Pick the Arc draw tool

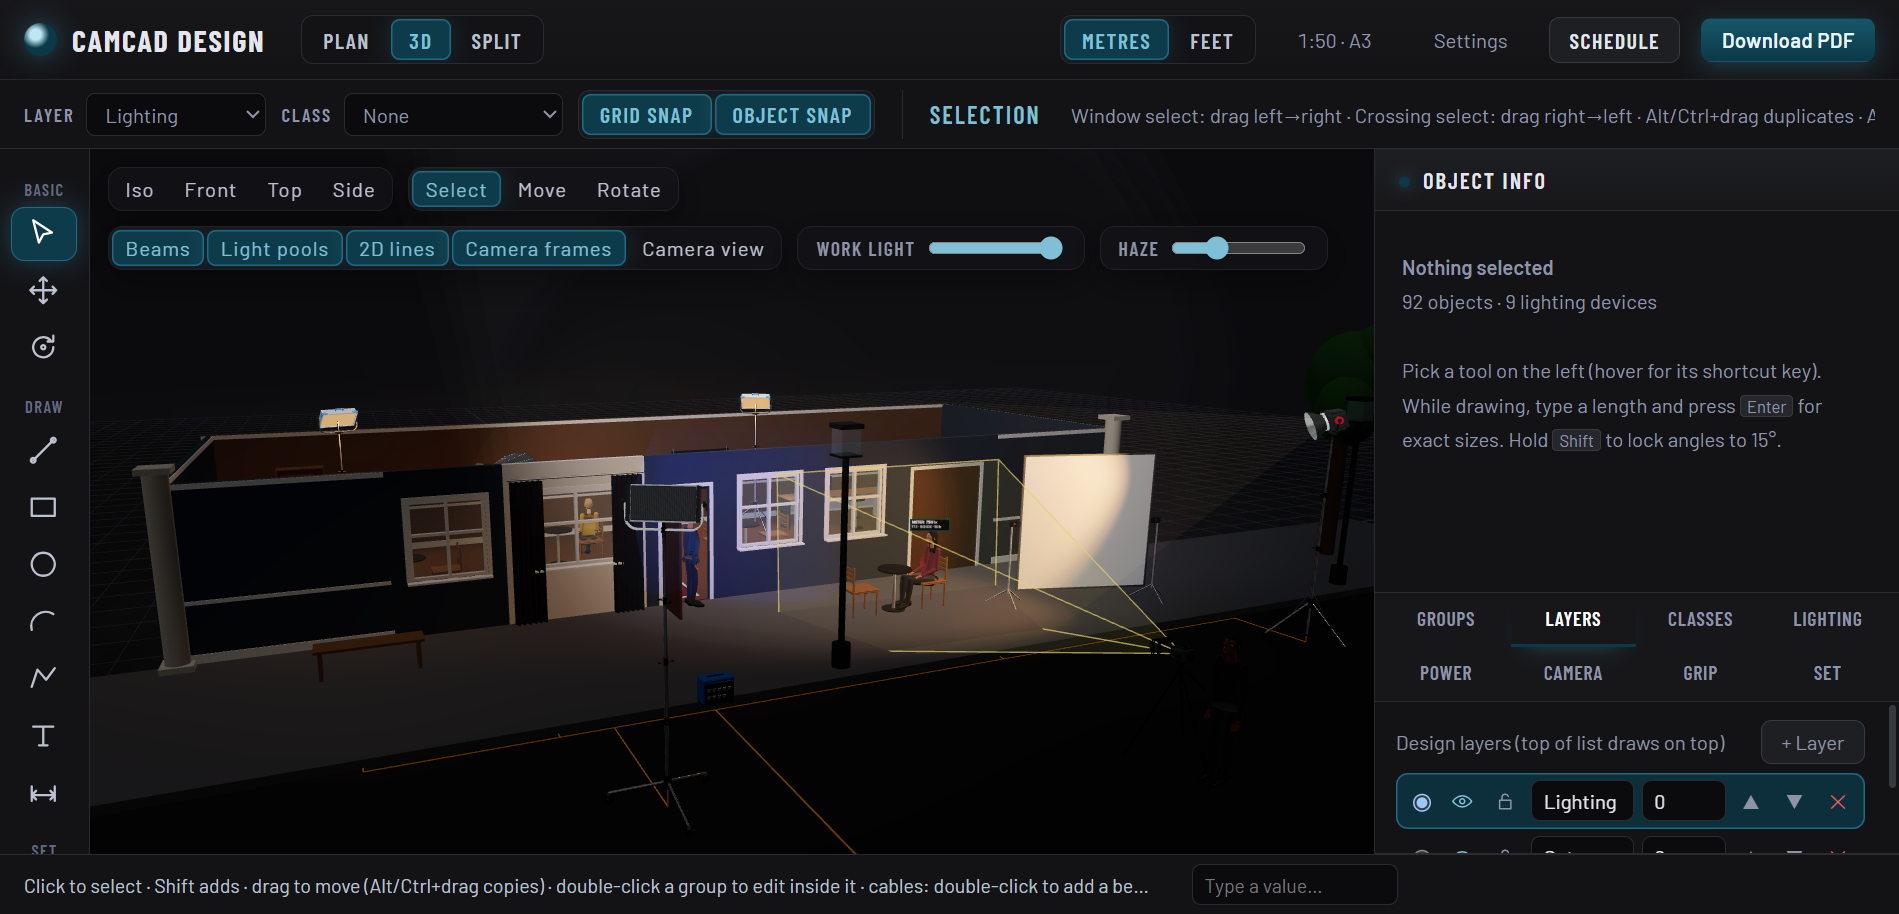(43, 622)
